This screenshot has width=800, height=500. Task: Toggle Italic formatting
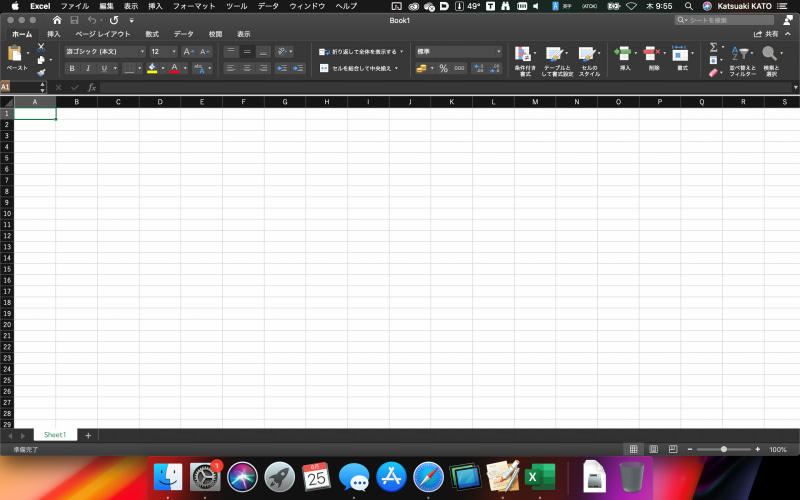click(88, 68)
